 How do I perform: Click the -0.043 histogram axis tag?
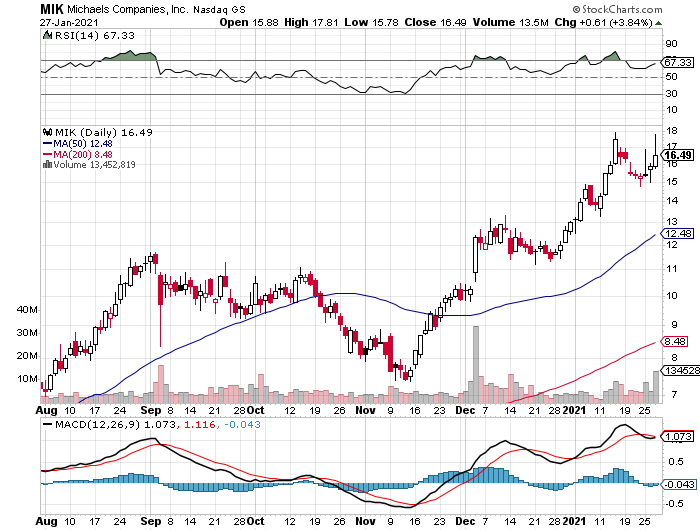[x=679, y=484]
